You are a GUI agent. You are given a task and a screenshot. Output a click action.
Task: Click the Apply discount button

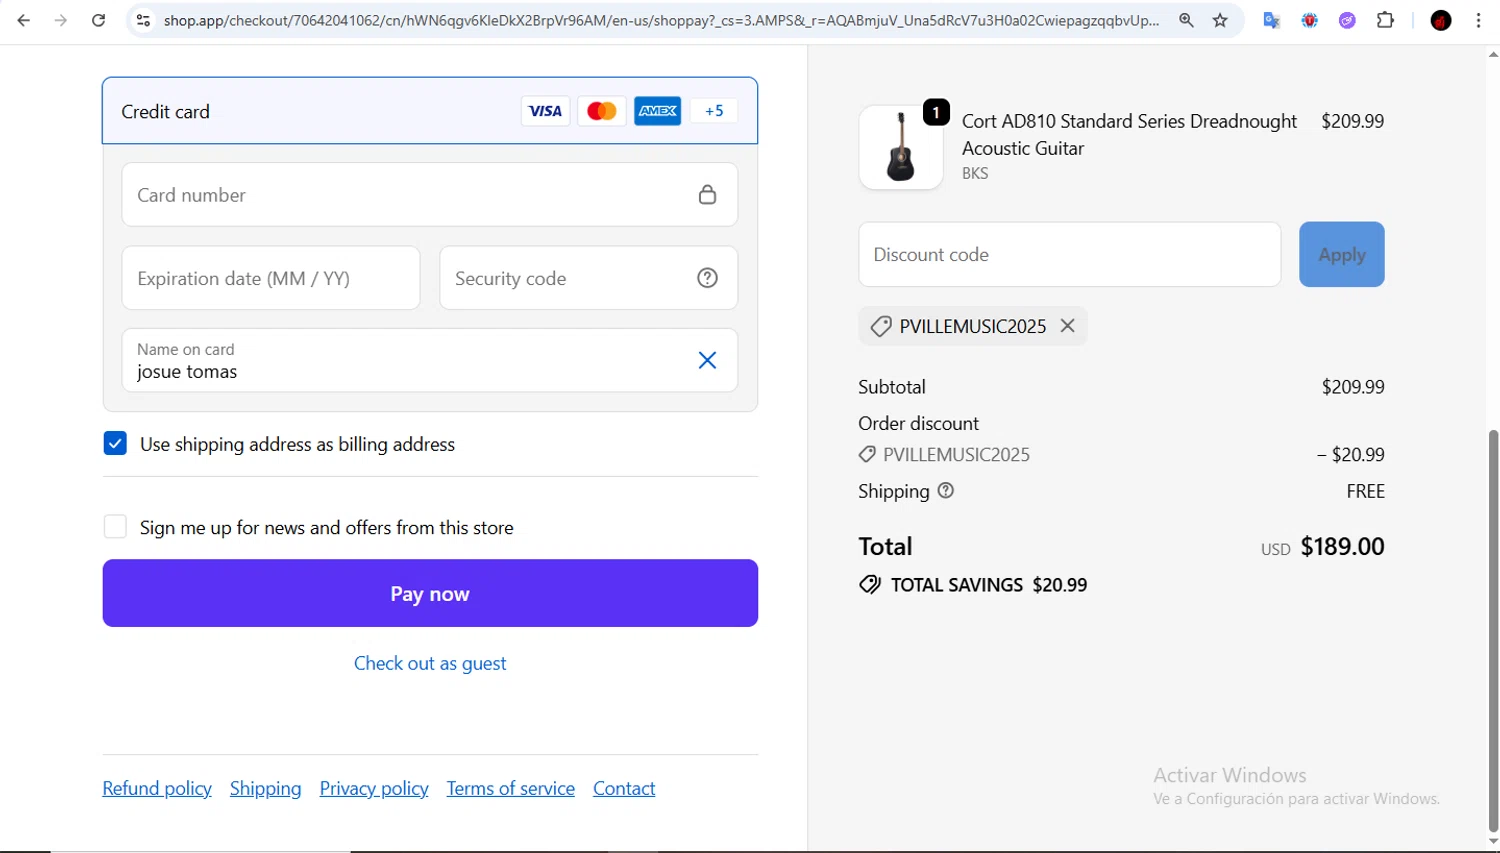pyautogui.click(x=1341, y=255)
